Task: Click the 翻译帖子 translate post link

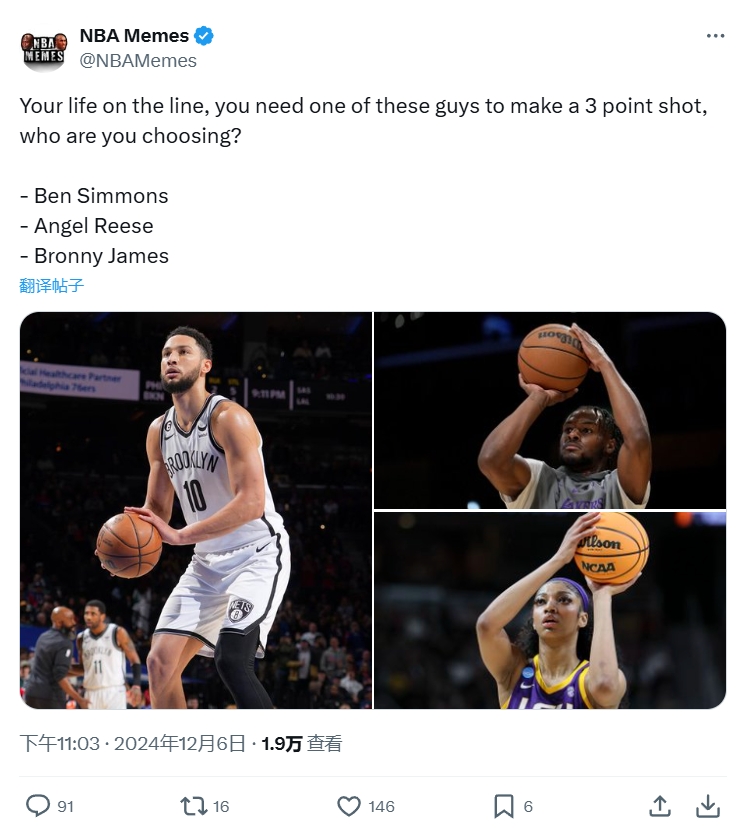Action: 52,286
